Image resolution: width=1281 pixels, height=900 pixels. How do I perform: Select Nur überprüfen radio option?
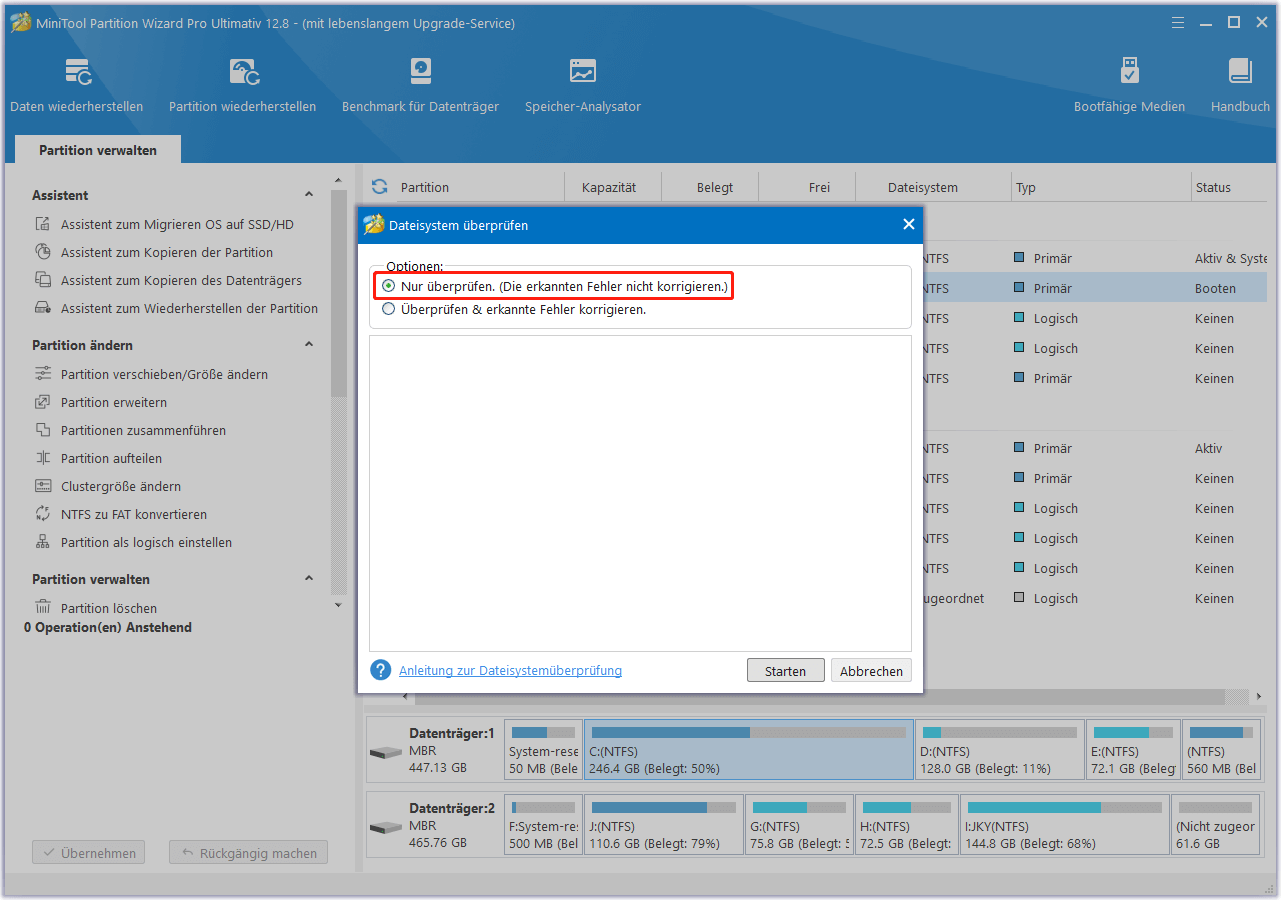[388, 287]
